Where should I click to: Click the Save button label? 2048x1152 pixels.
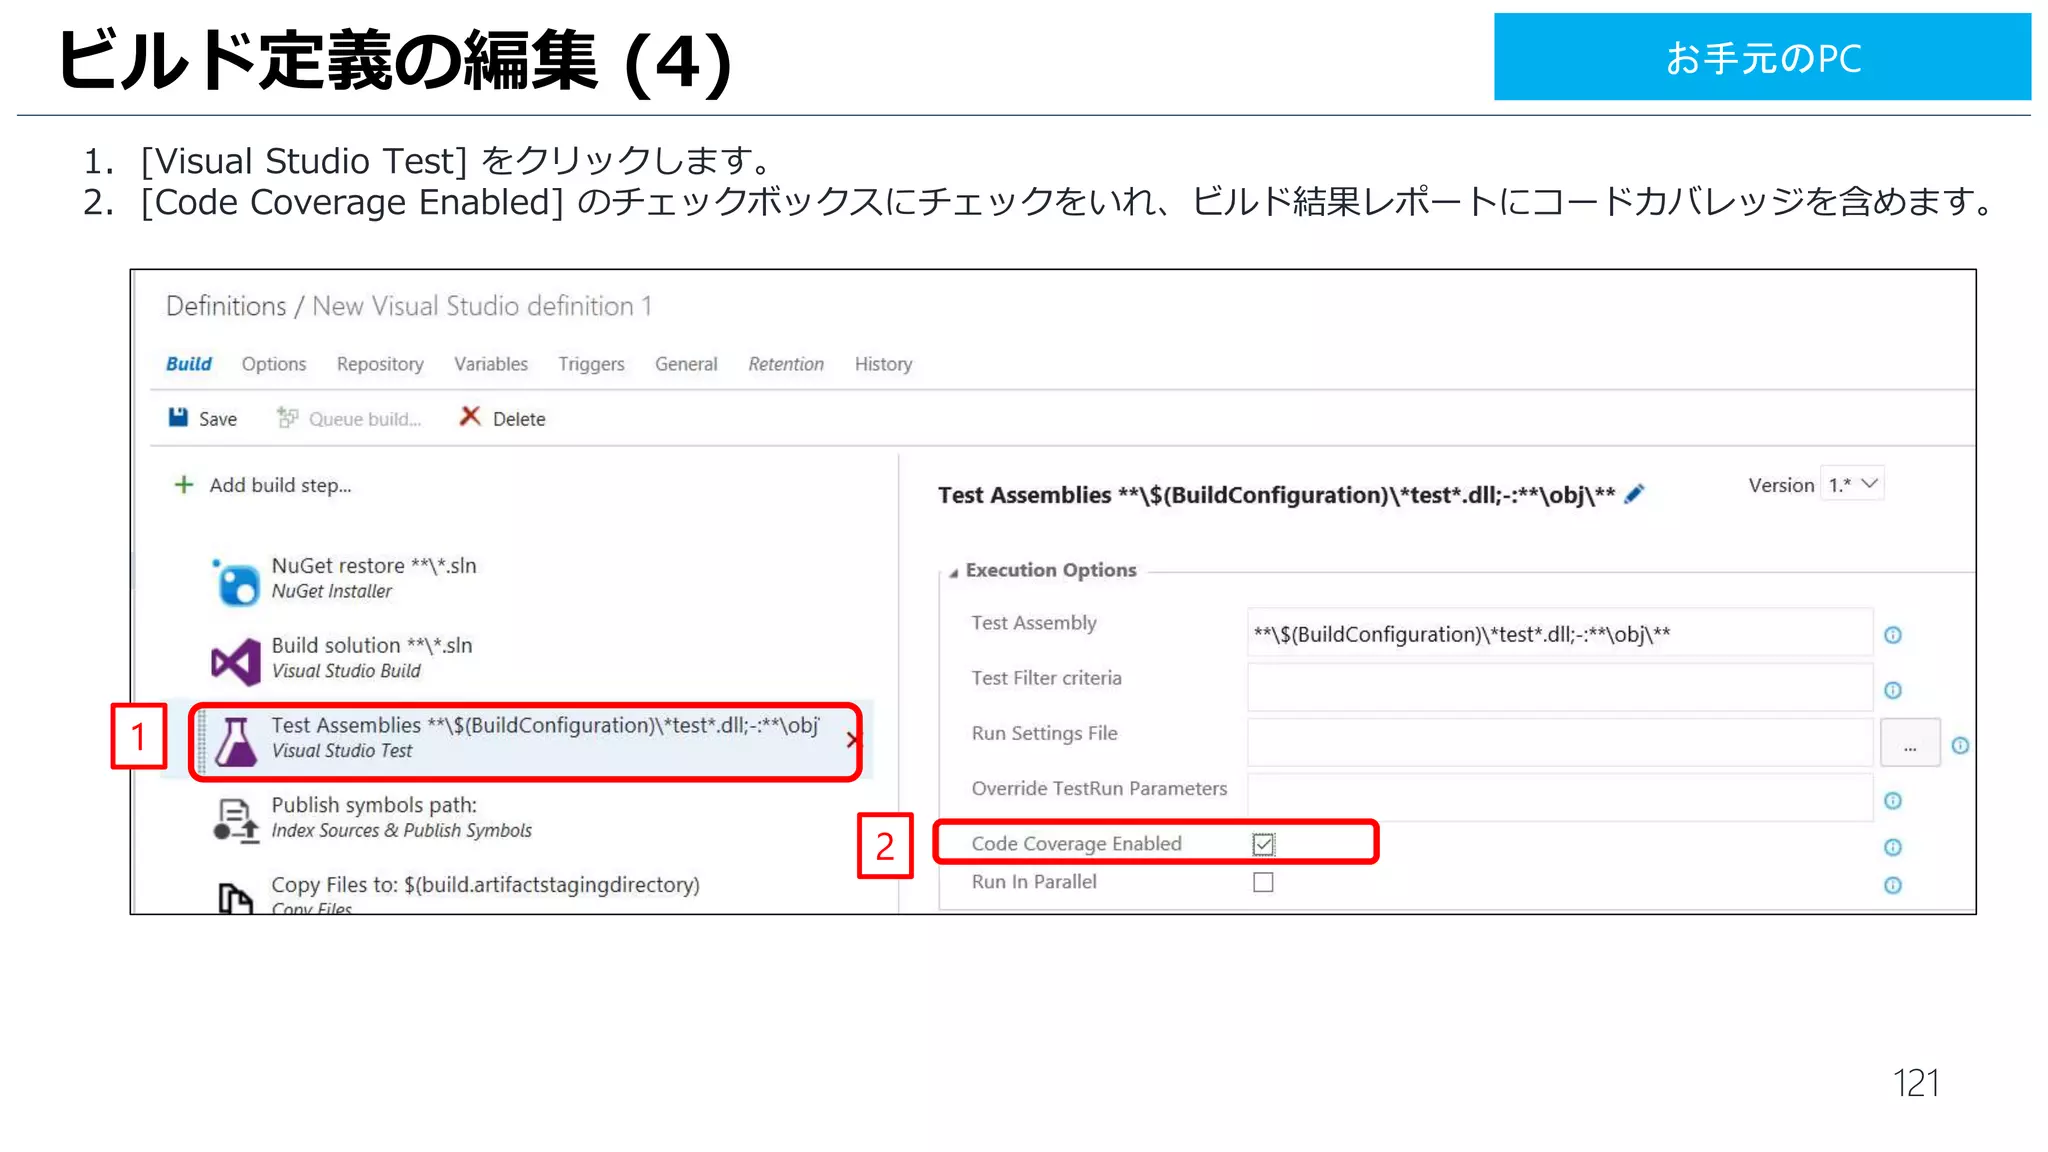coord(218,419)
